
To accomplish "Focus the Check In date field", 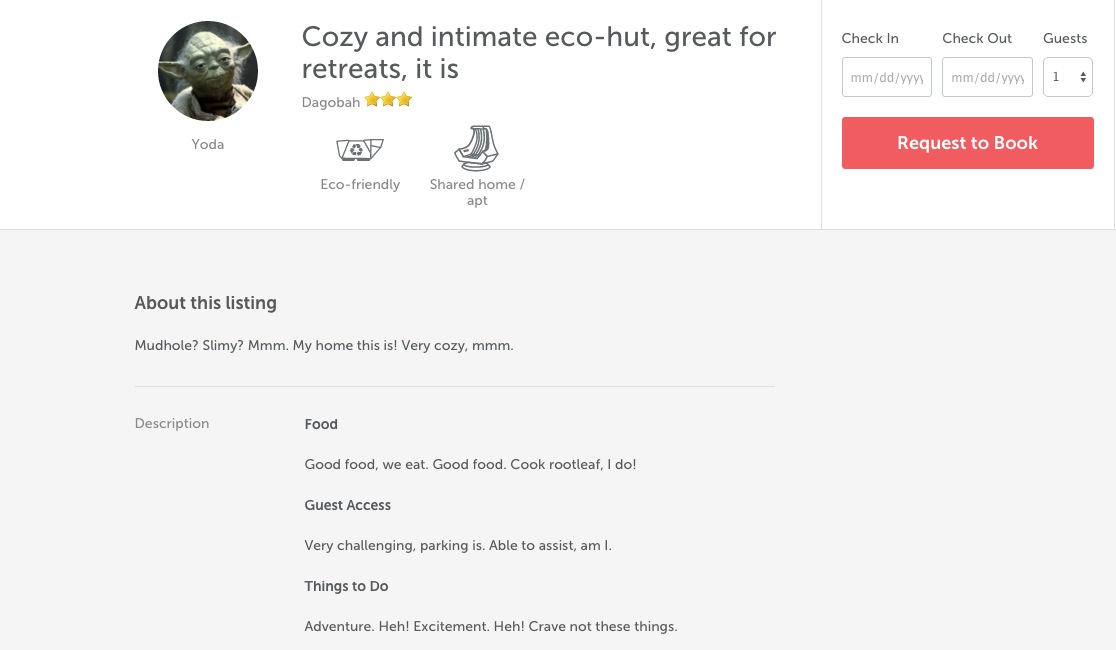I will [x=886, y=77].
